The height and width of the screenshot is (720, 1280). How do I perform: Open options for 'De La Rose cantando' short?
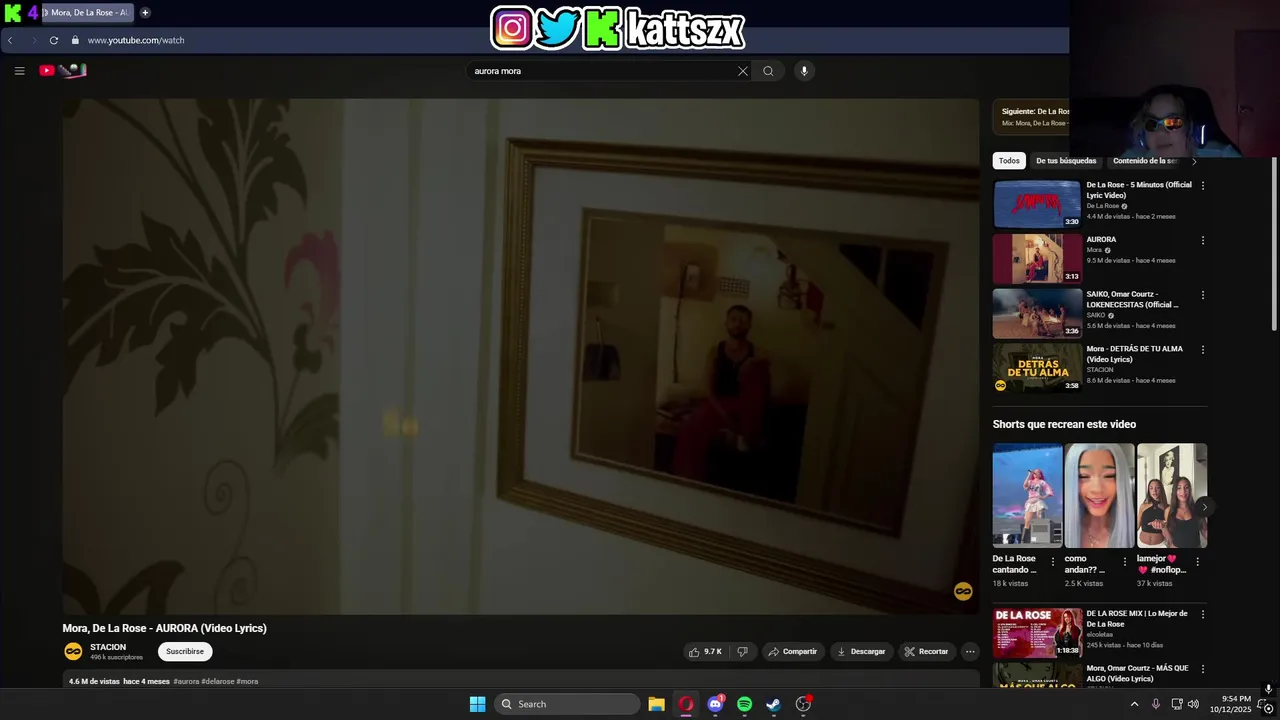(x=1052, y=561)
